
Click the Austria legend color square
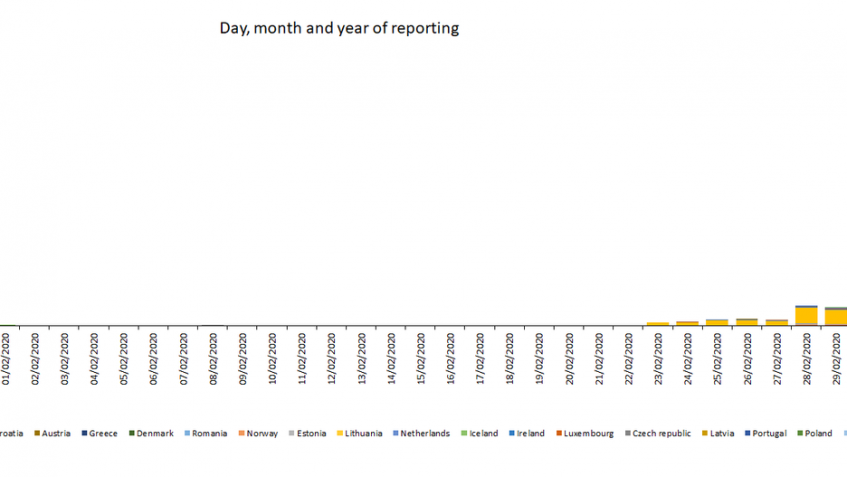click(x=37, y=433)
